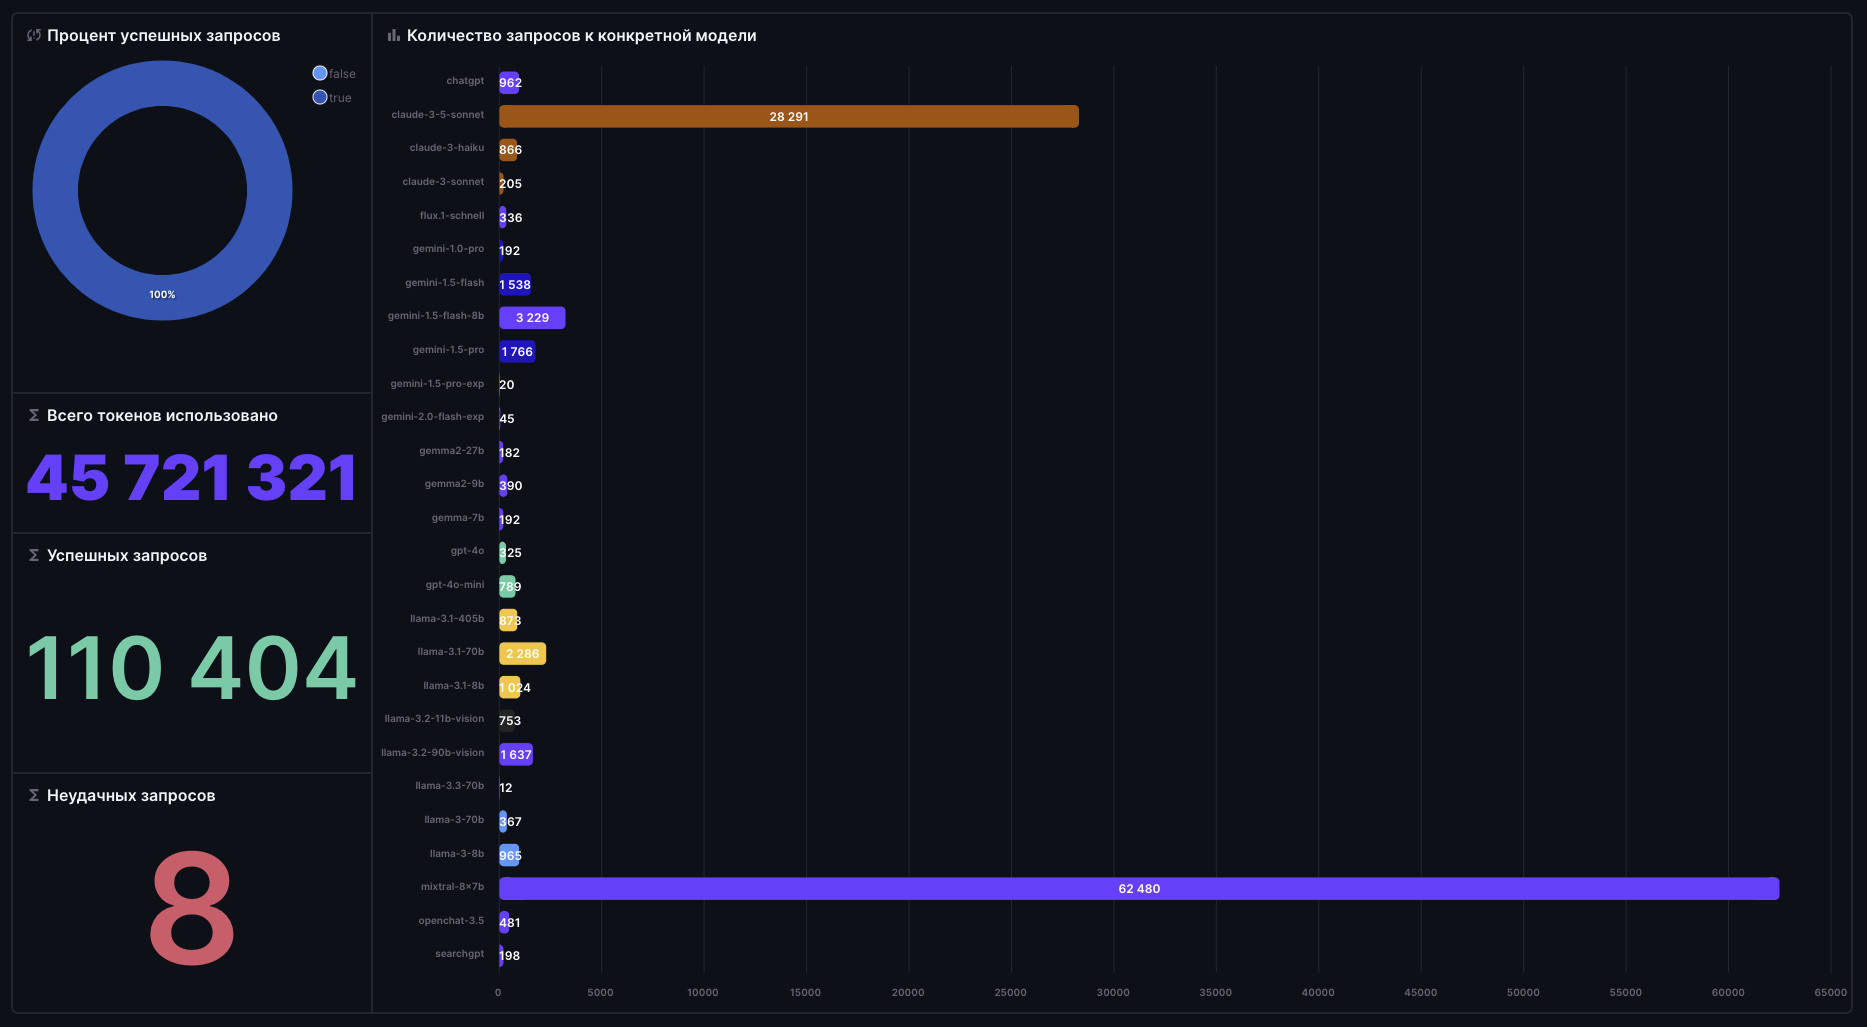This screenshot has width=1867, height=1027.
Task: Click the gemini-2.0-flash-exp axis label
Action: tap(432, 417)
